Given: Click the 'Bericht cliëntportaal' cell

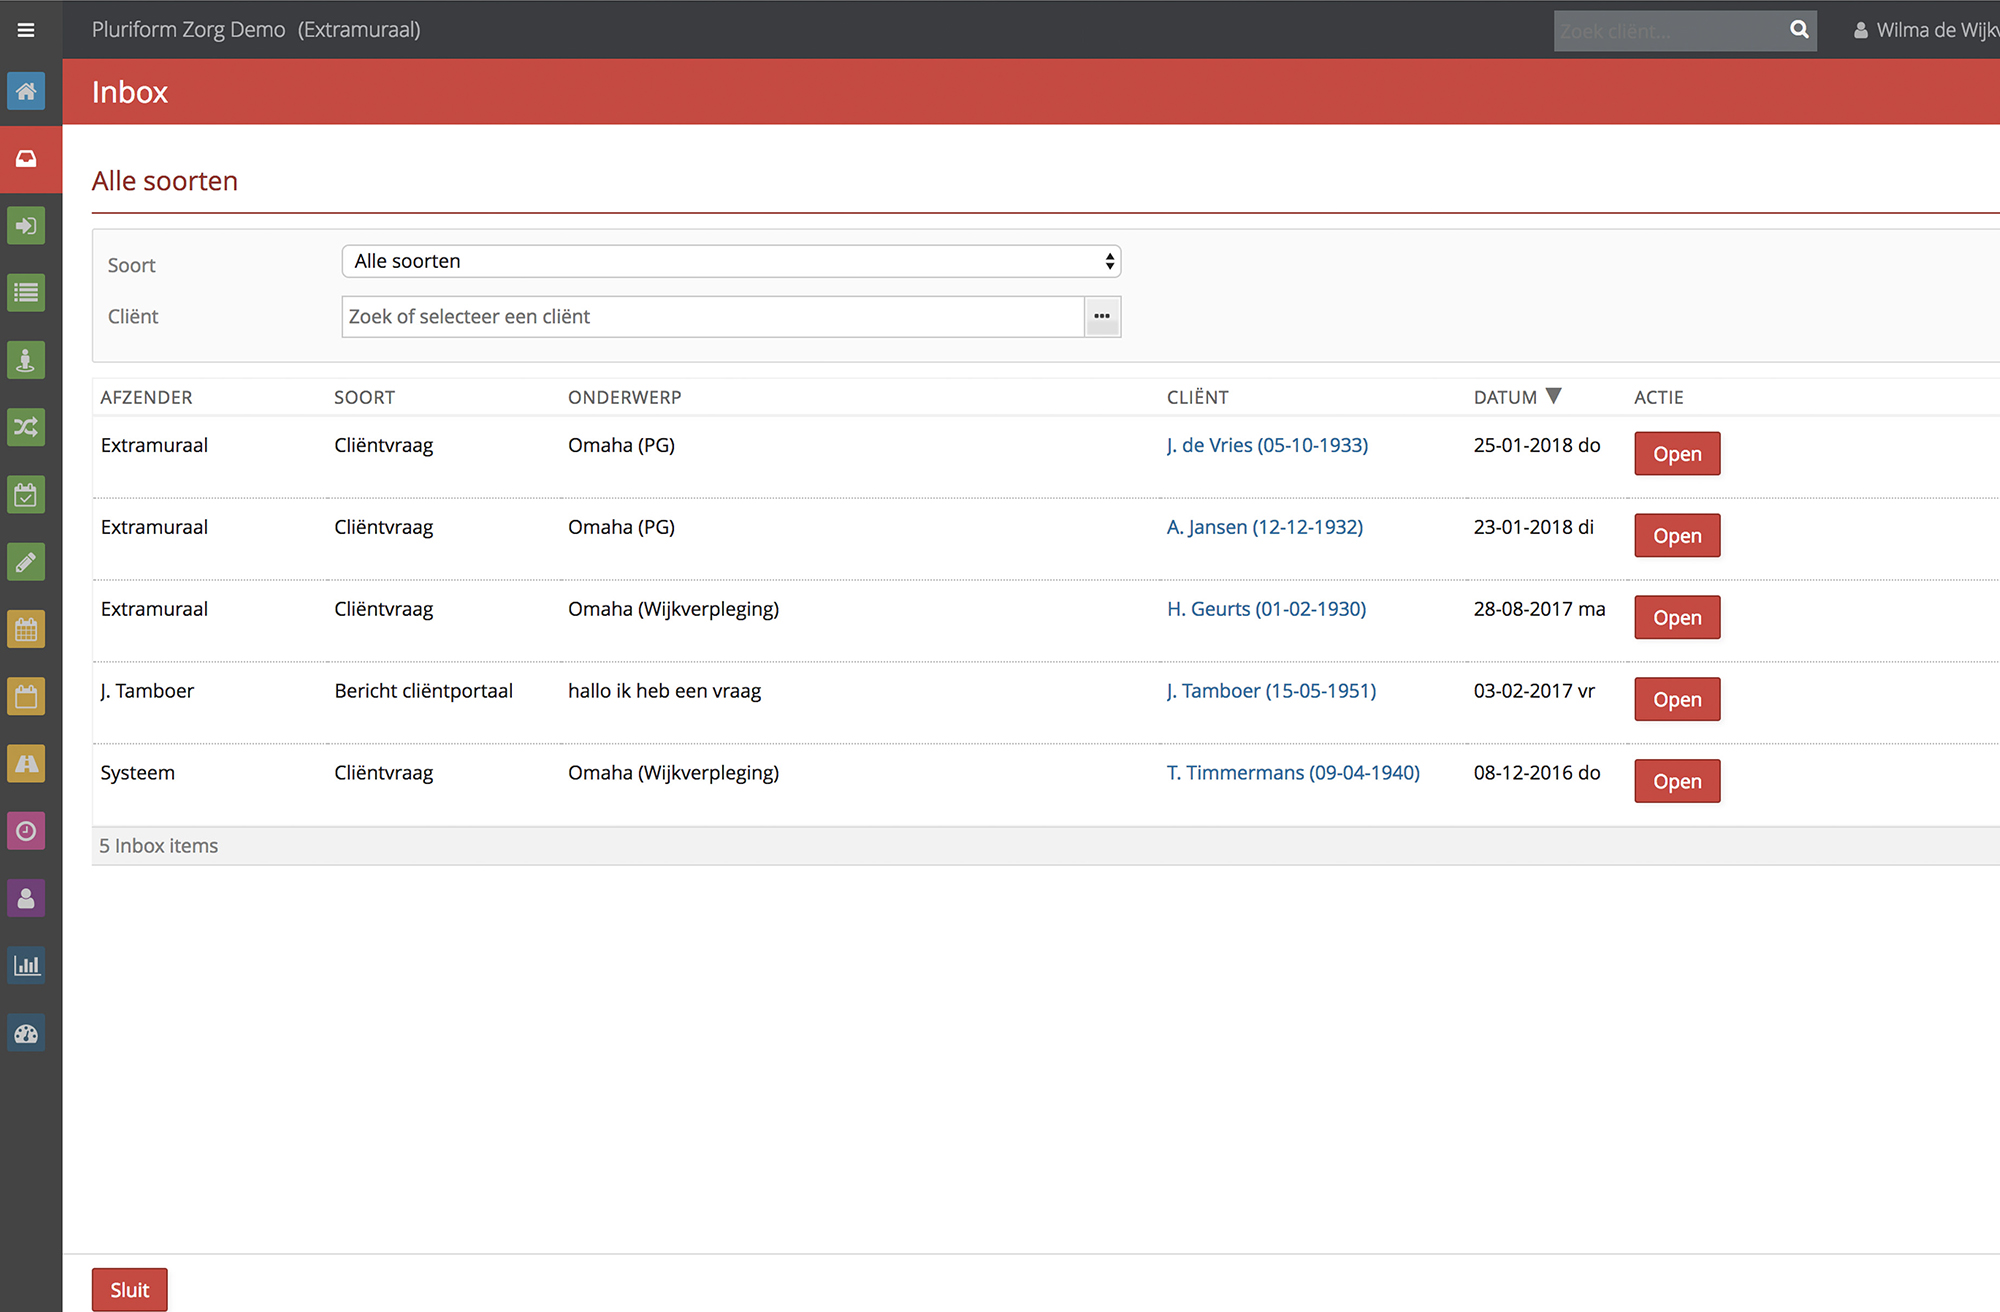Looking at the screenshot, I should (423, 691).
